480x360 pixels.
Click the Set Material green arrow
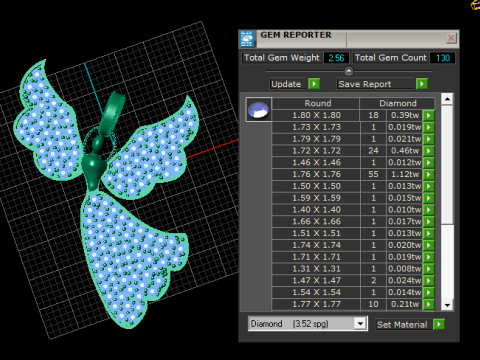pos(439,324)
